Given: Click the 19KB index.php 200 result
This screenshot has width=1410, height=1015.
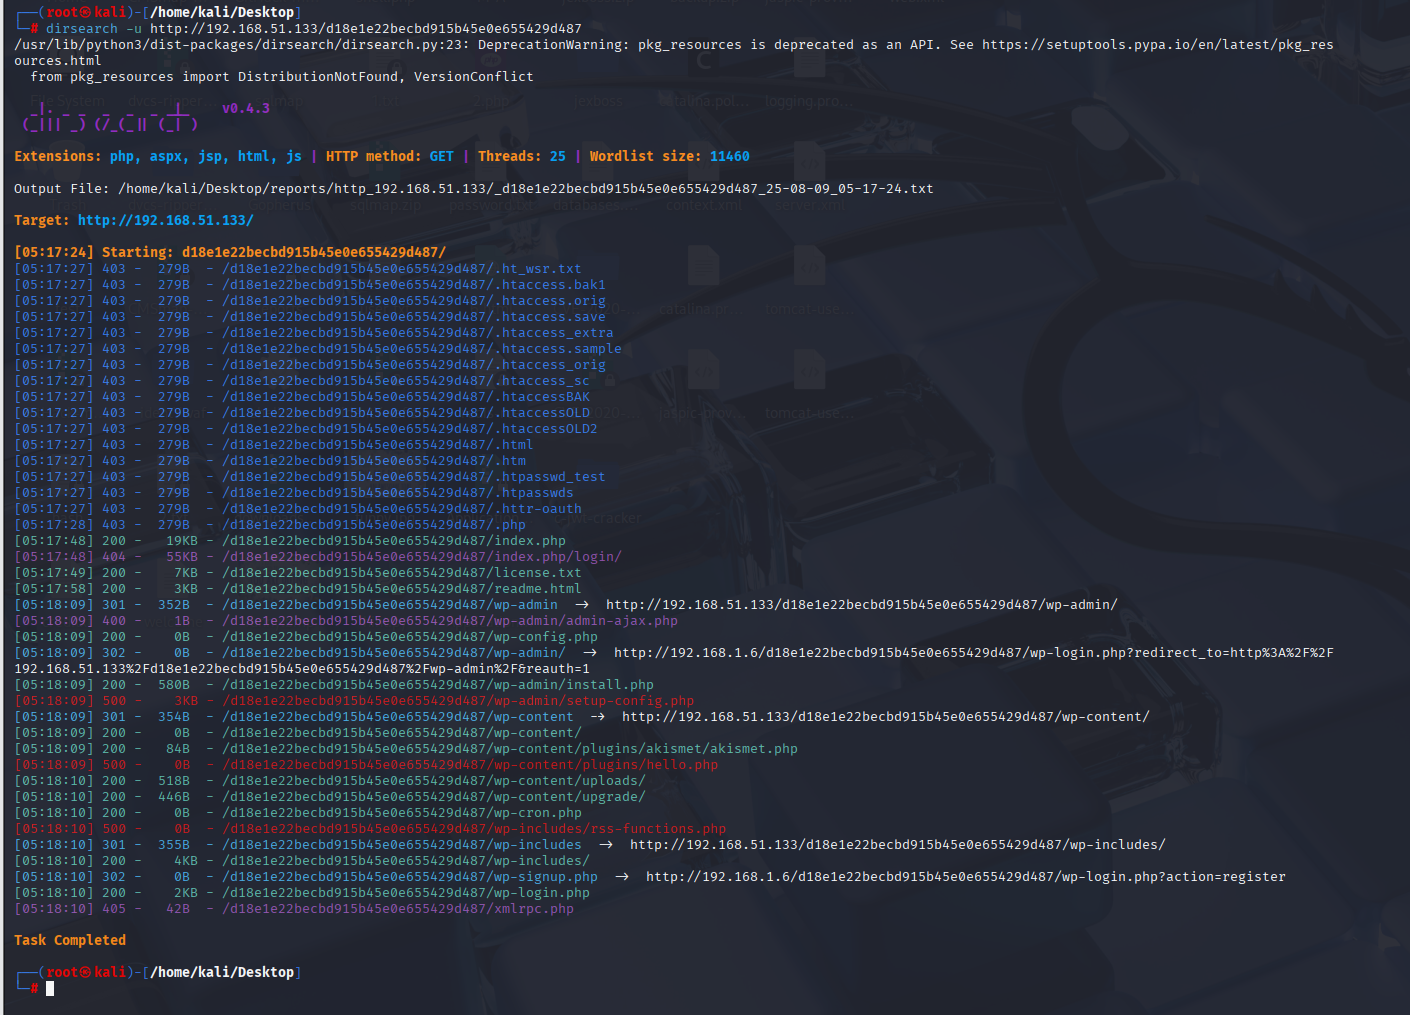Looking at the screenshot, I should 290,540.
